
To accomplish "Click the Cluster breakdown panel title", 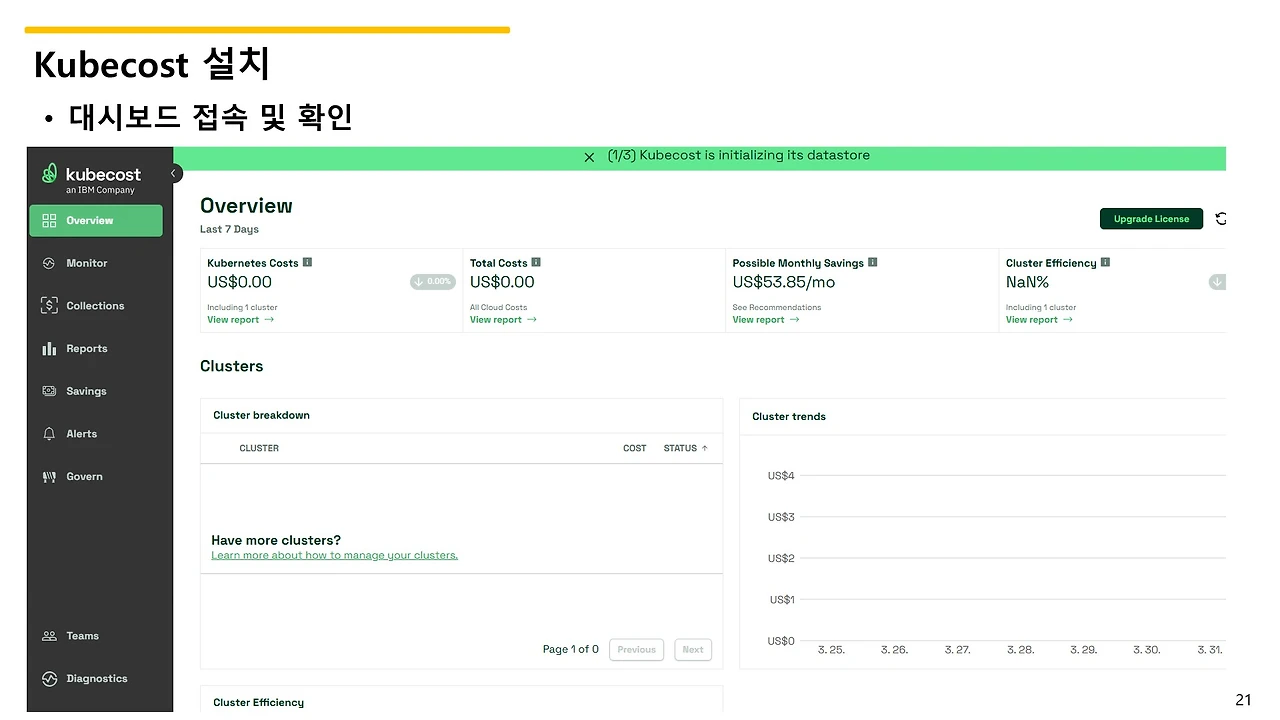I will [x=262, y=416].
